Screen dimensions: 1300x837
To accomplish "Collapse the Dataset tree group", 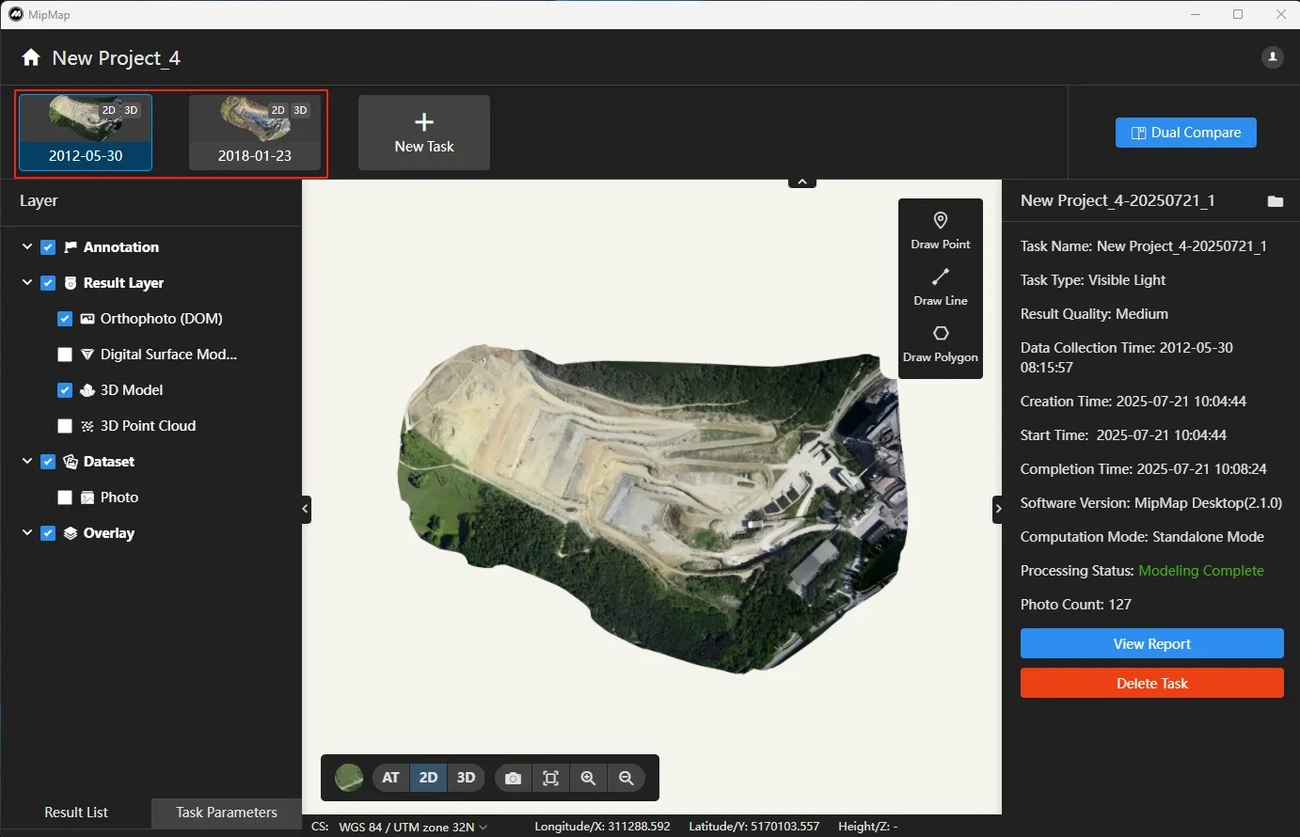I will [x=27, y=462].
